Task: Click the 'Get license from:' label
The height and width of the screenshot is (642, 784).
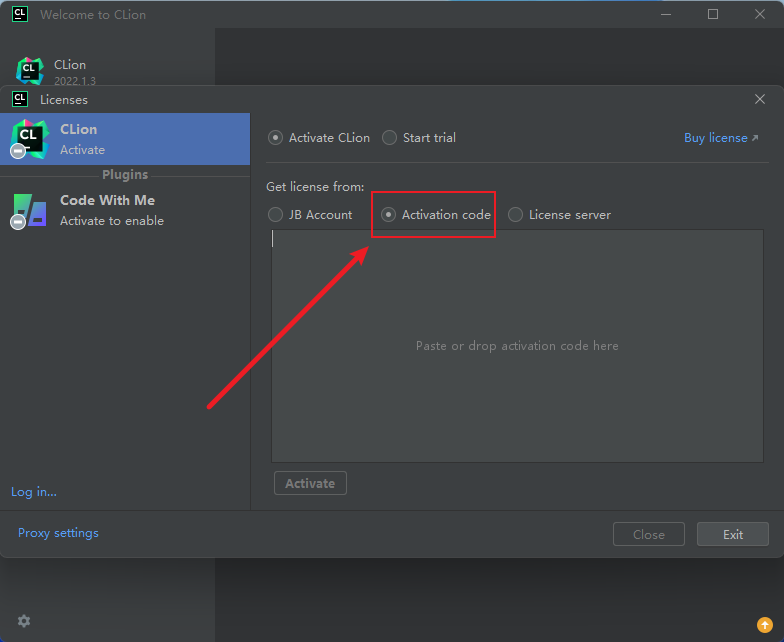Action: tap(315, 186)
